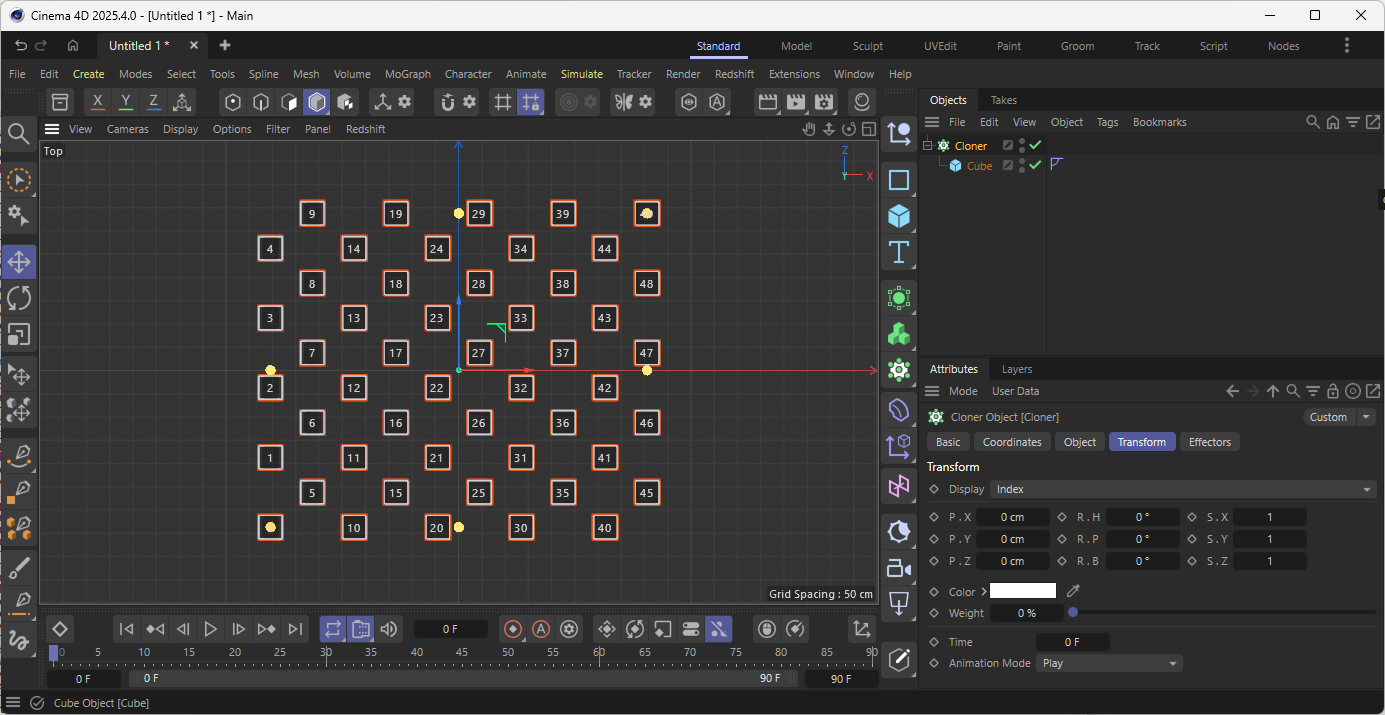
Task: Collapse the Cloner hierarchy in Objects panel
Action: [926, 145]
